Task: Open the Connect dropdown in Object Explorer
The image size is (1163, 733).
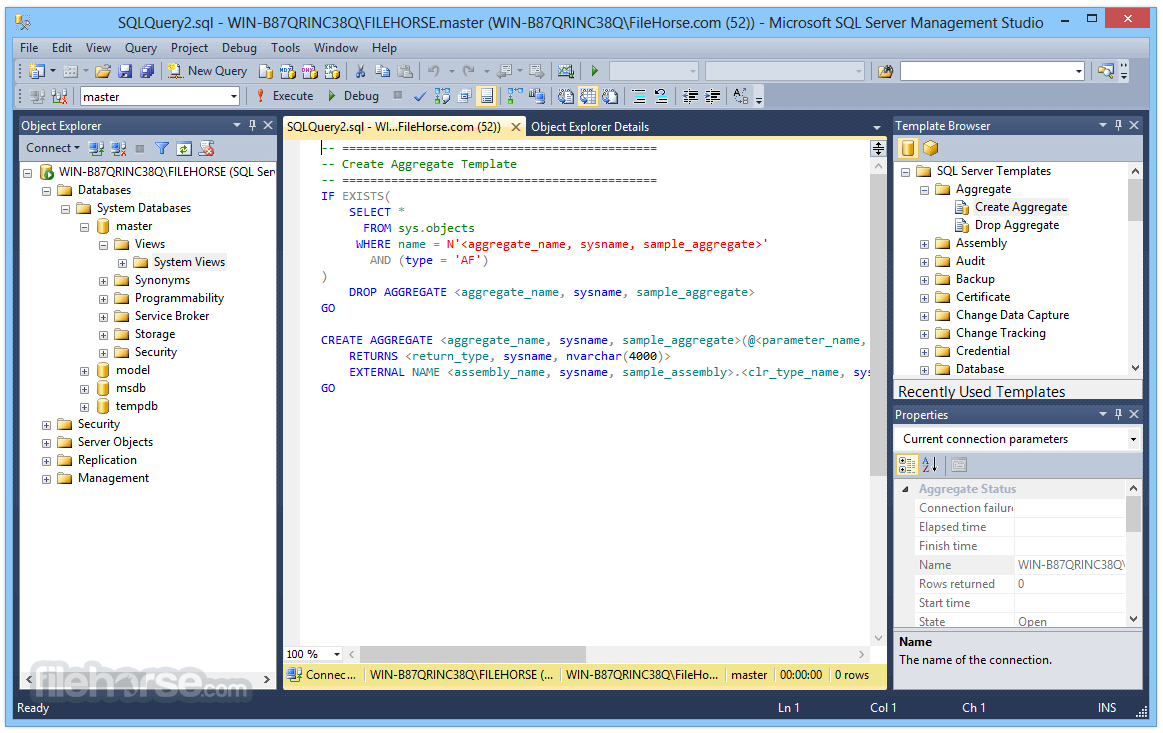Action: [x=53, y=148]
